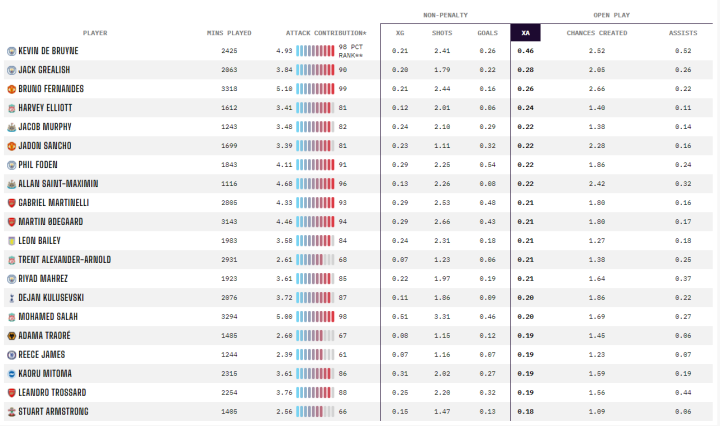
Task: Click the club badge next to Kaoru Mitoma
Action: tap(11, 373)
